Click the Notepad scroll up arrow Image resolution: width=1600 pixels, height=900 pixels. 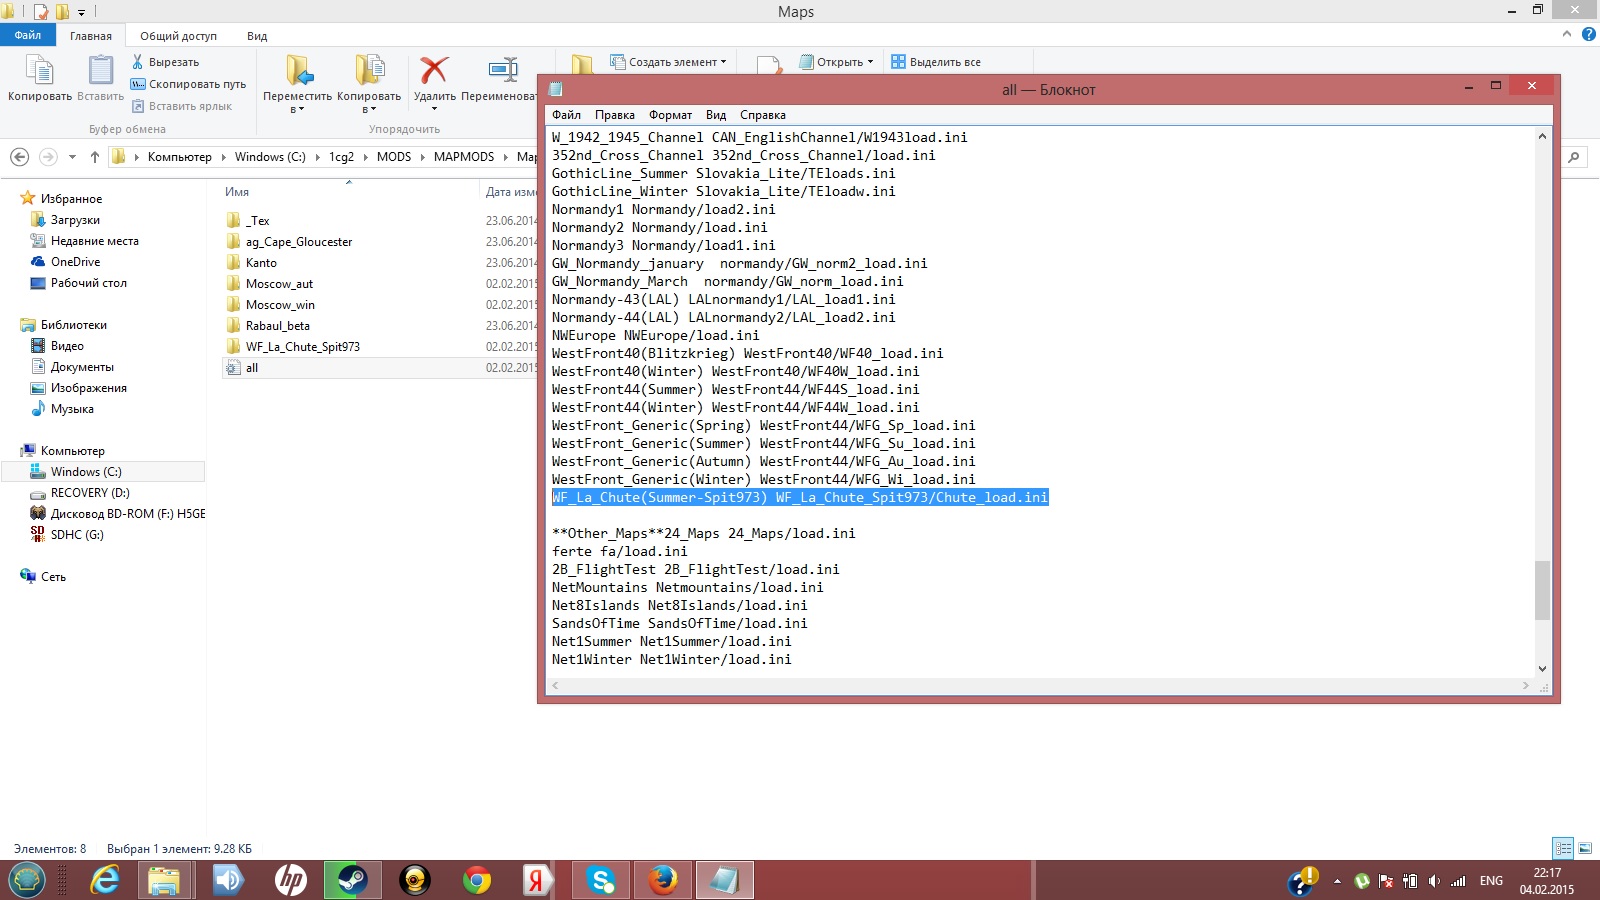pyautogui.click(x=1542, y=136)
